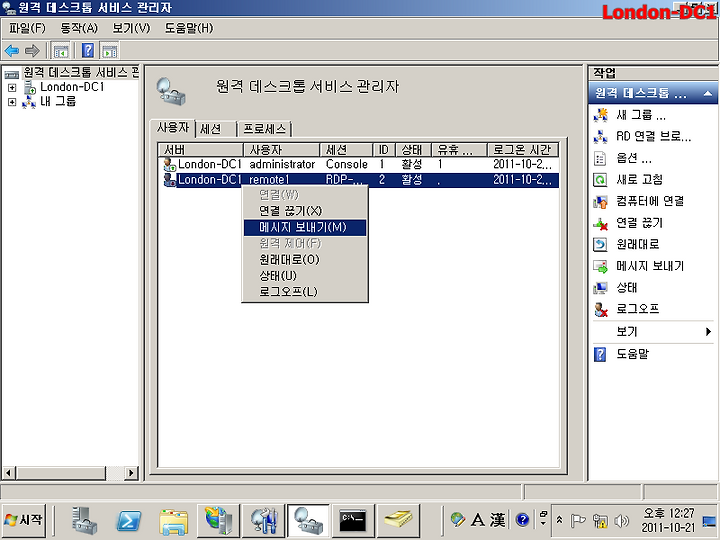Viewport: 720px width, 540px height.
Task: Sort by the 사용자 column header
Action: [x=281, y=150]
